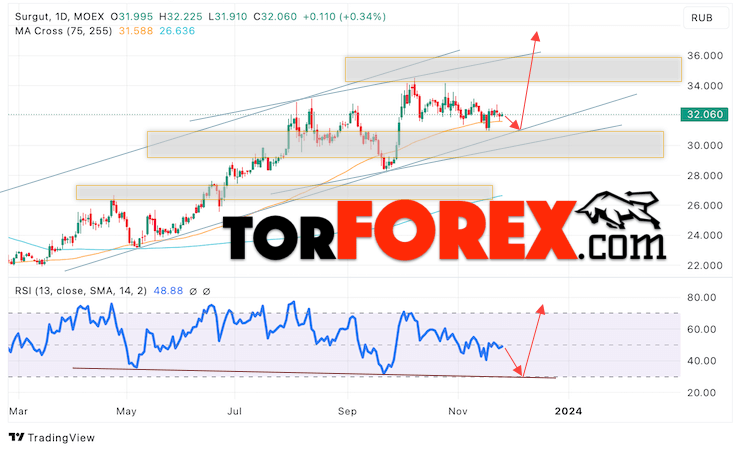Click the high value H32.225
The image size is (741, 452).
point(181,17)
